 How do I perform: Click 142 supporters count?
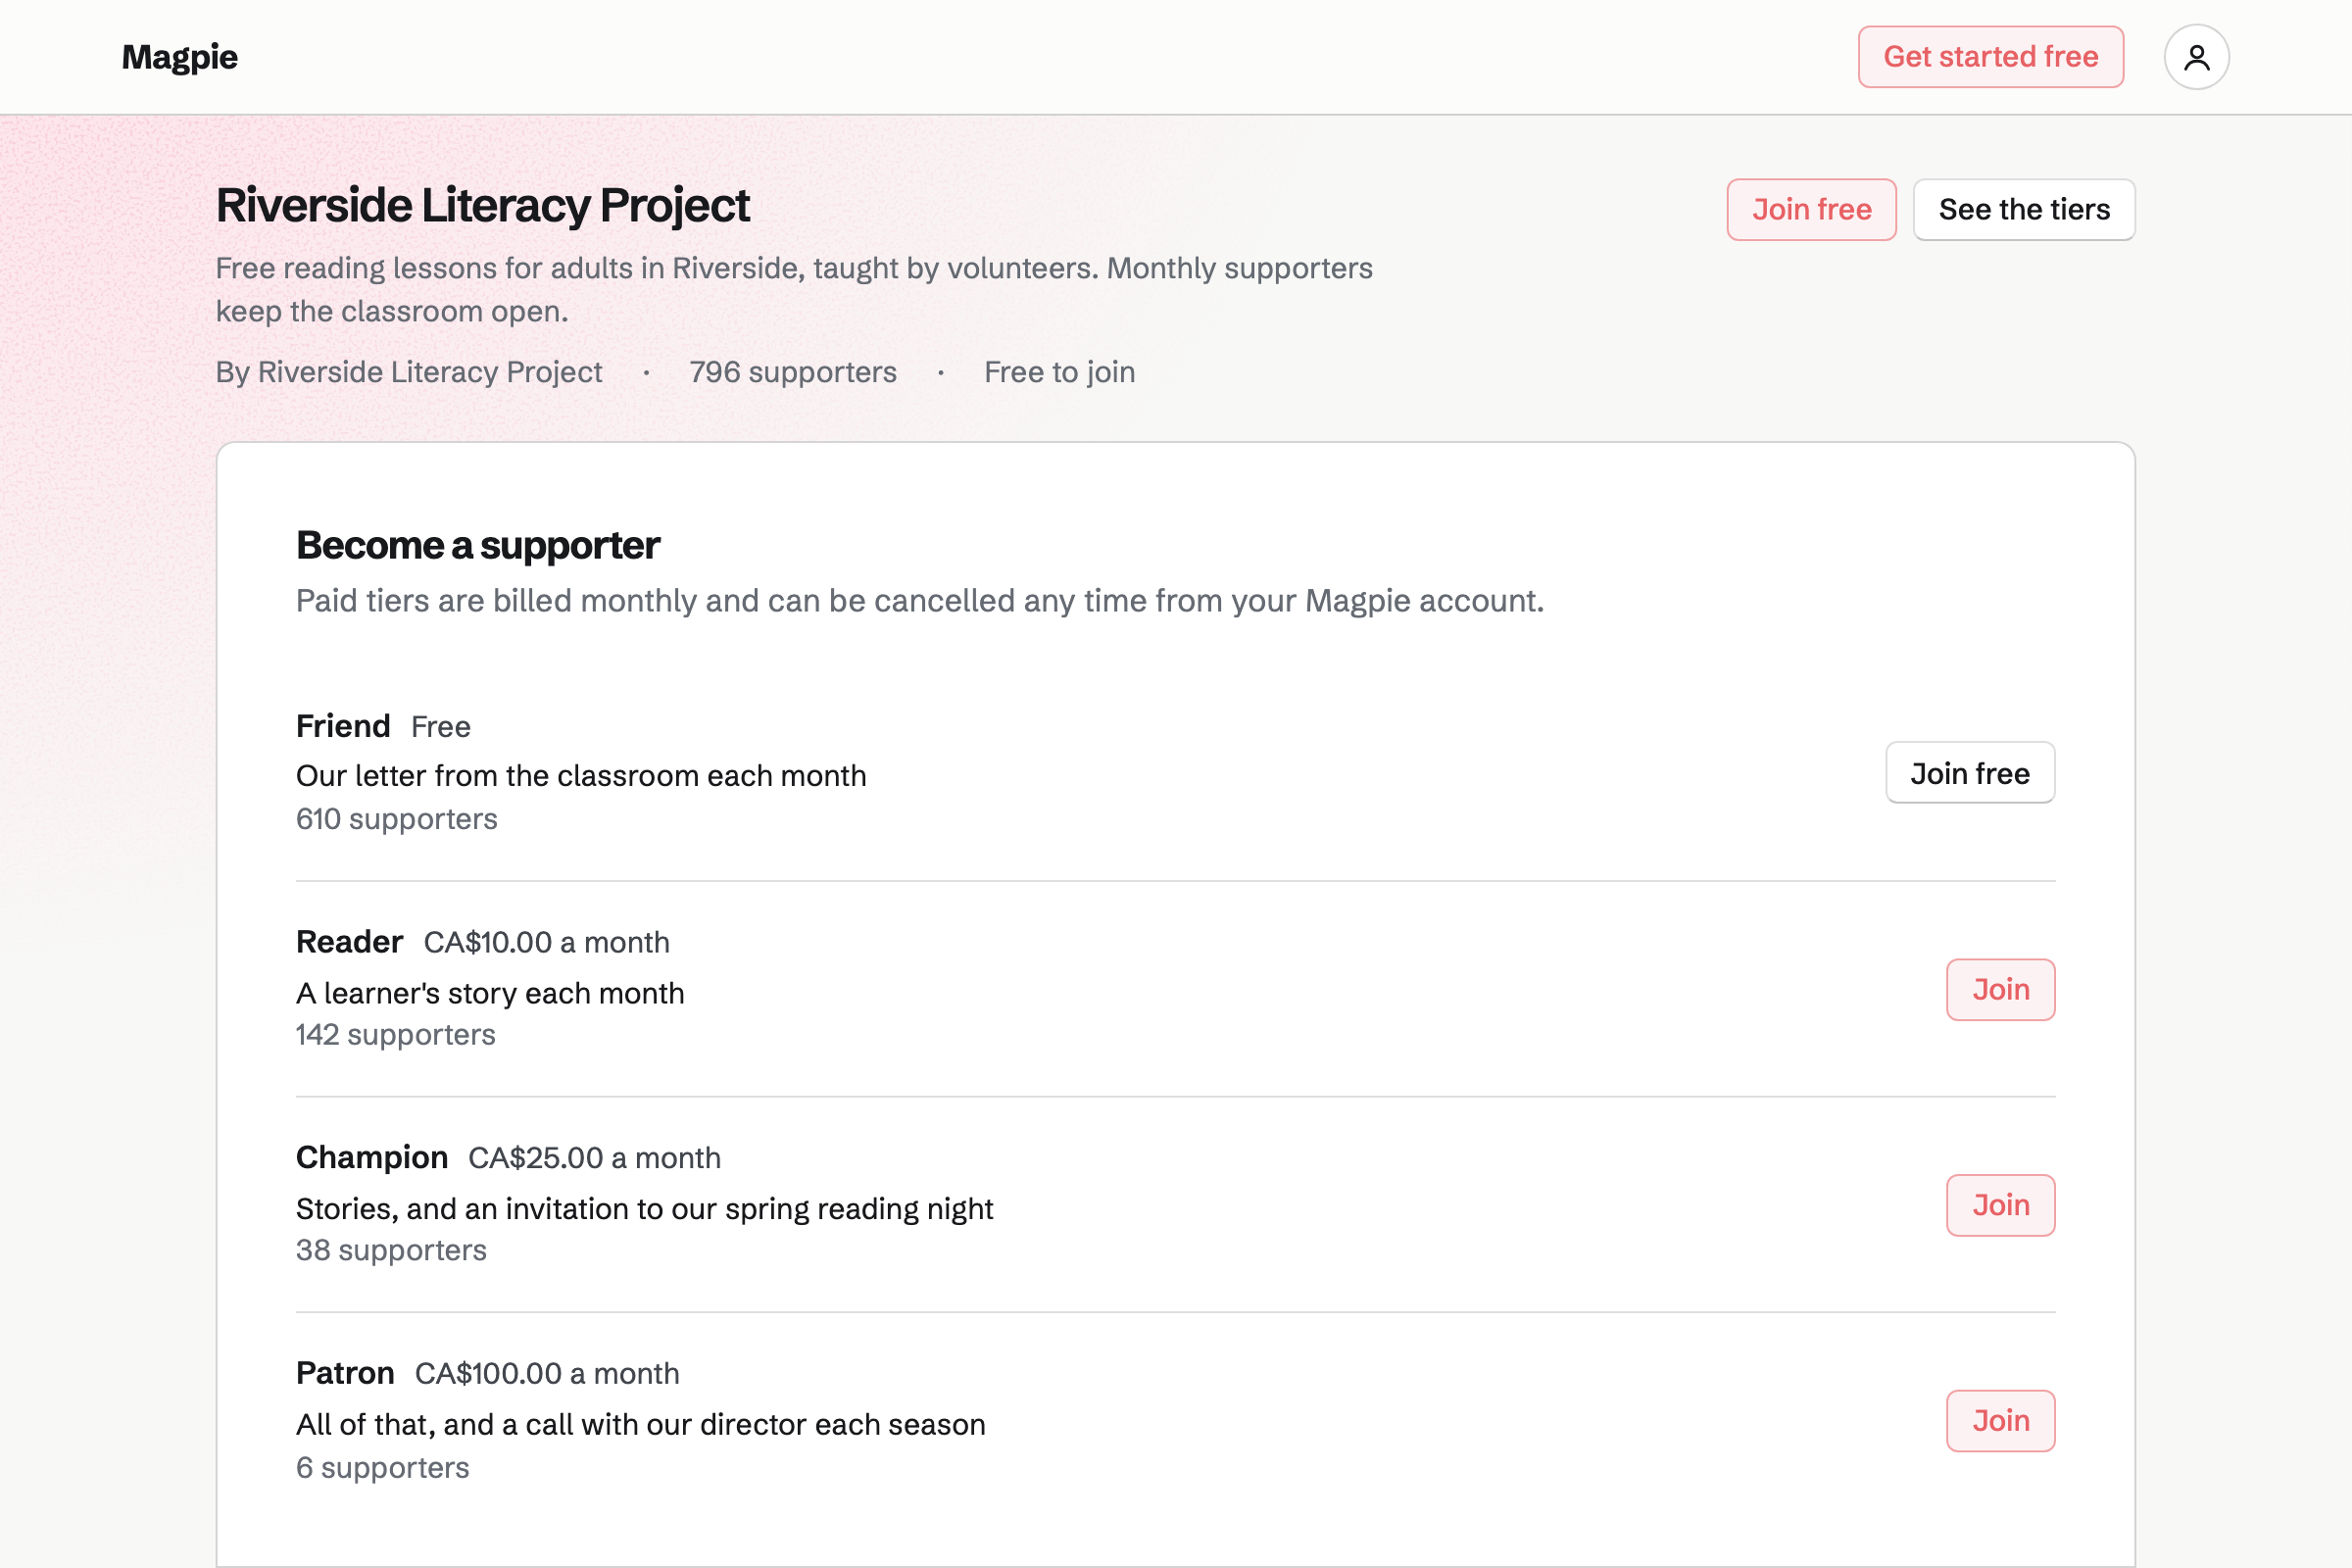[x=395, y=1034]
